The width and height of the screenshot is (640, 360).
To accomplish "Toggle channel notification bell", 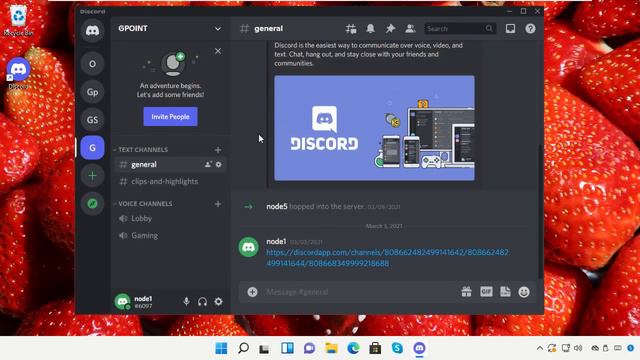I will 370,29.
